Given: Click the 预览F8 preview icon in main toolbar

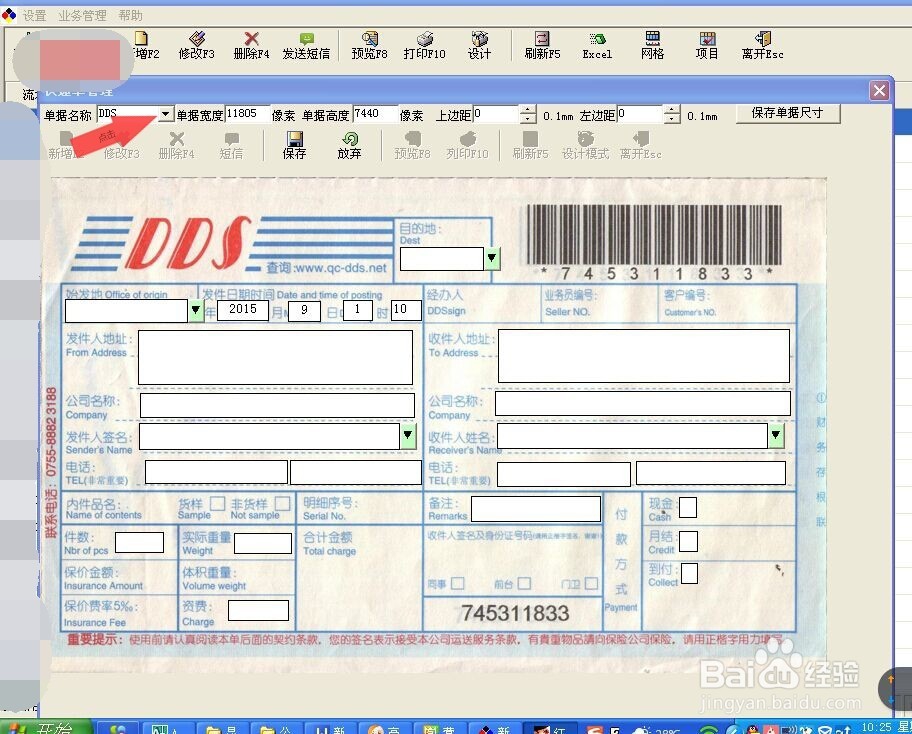Looking at the screenshot, I should pyautogui.click(x=369, y=45).
